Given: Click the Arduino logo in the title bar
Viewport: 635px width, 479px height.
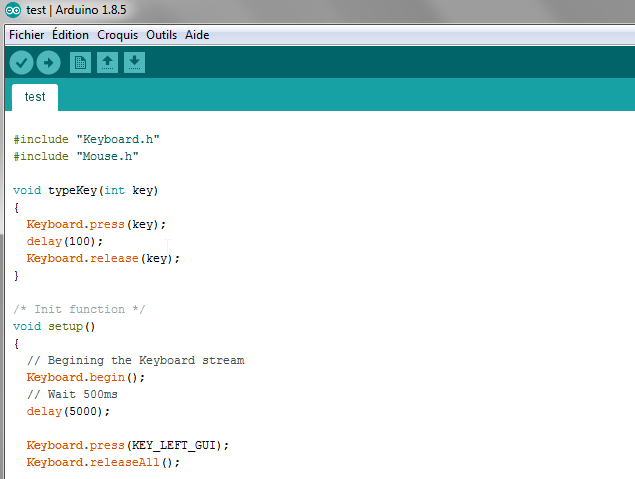Looking at the screenshot, I should click(13, 10).
